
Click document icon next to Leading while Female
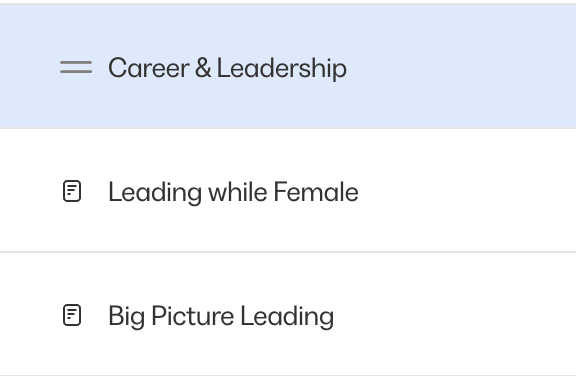pos(72,191)
